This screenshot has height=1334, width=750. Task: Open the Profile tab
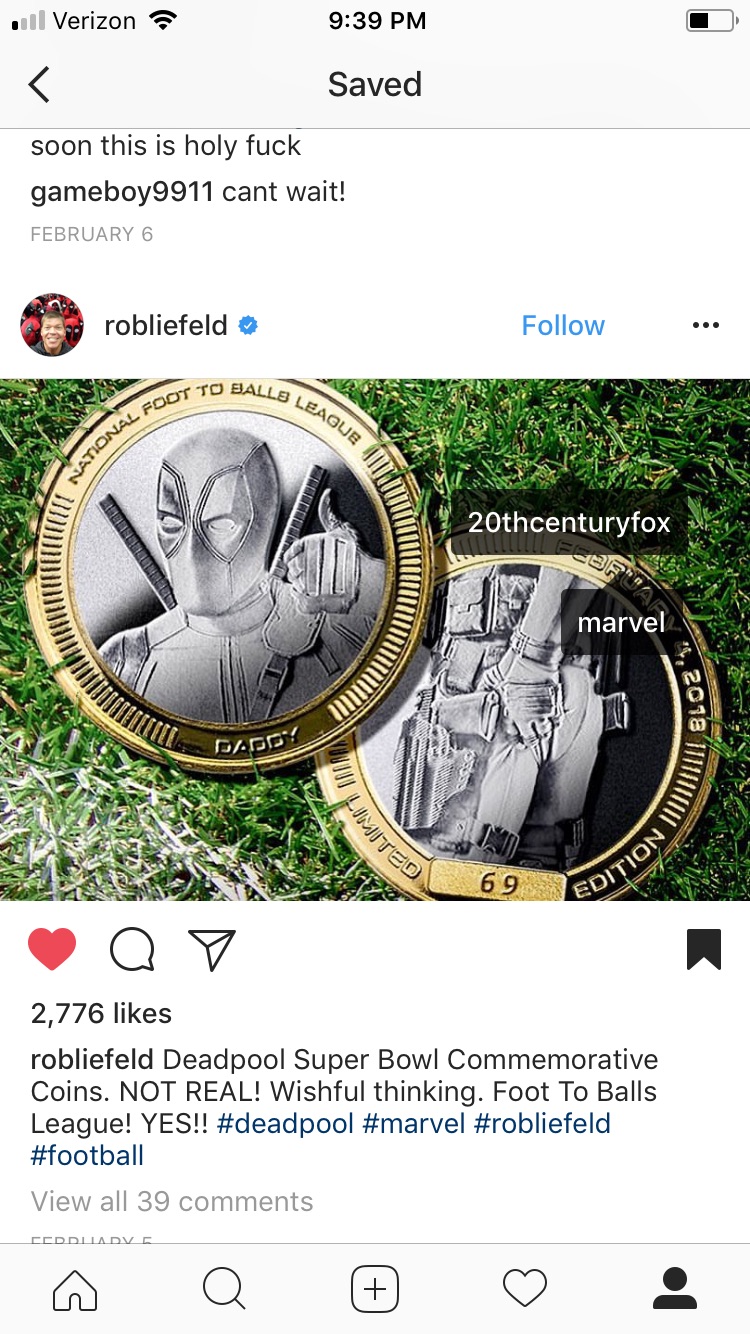tap(675, 1288)
